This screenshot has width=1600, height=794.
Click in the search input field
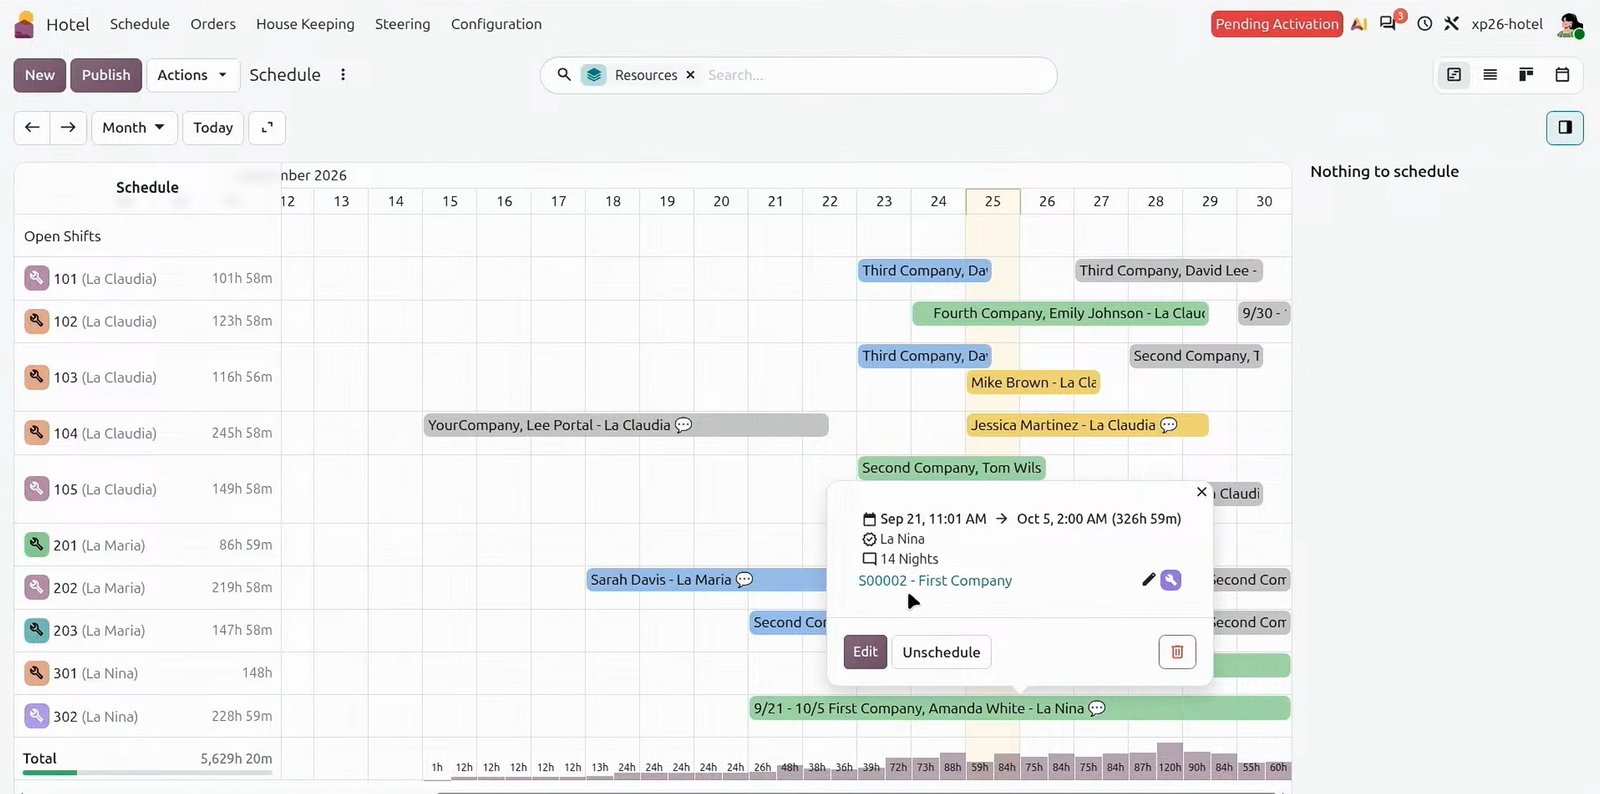pos(875,75)
